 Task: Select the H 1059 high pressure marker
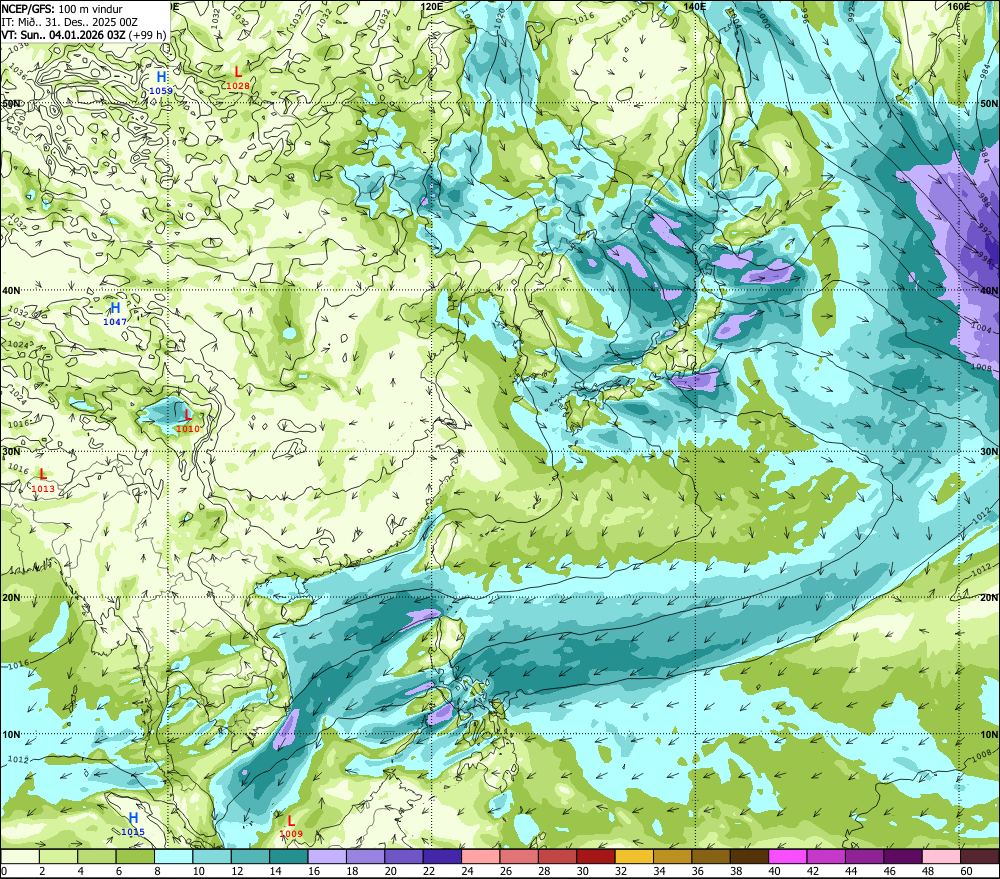[x=161, y=83]
